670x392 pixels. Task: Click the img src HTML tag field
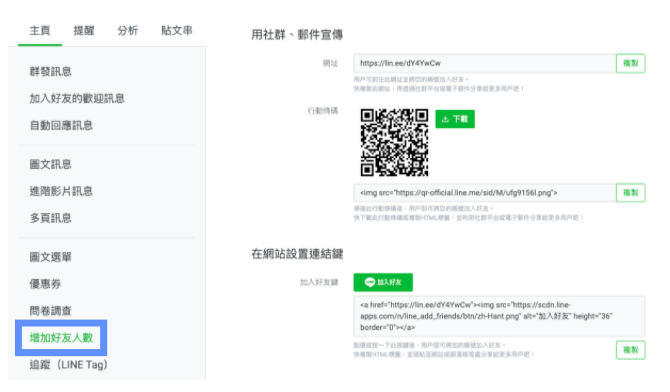485,193
